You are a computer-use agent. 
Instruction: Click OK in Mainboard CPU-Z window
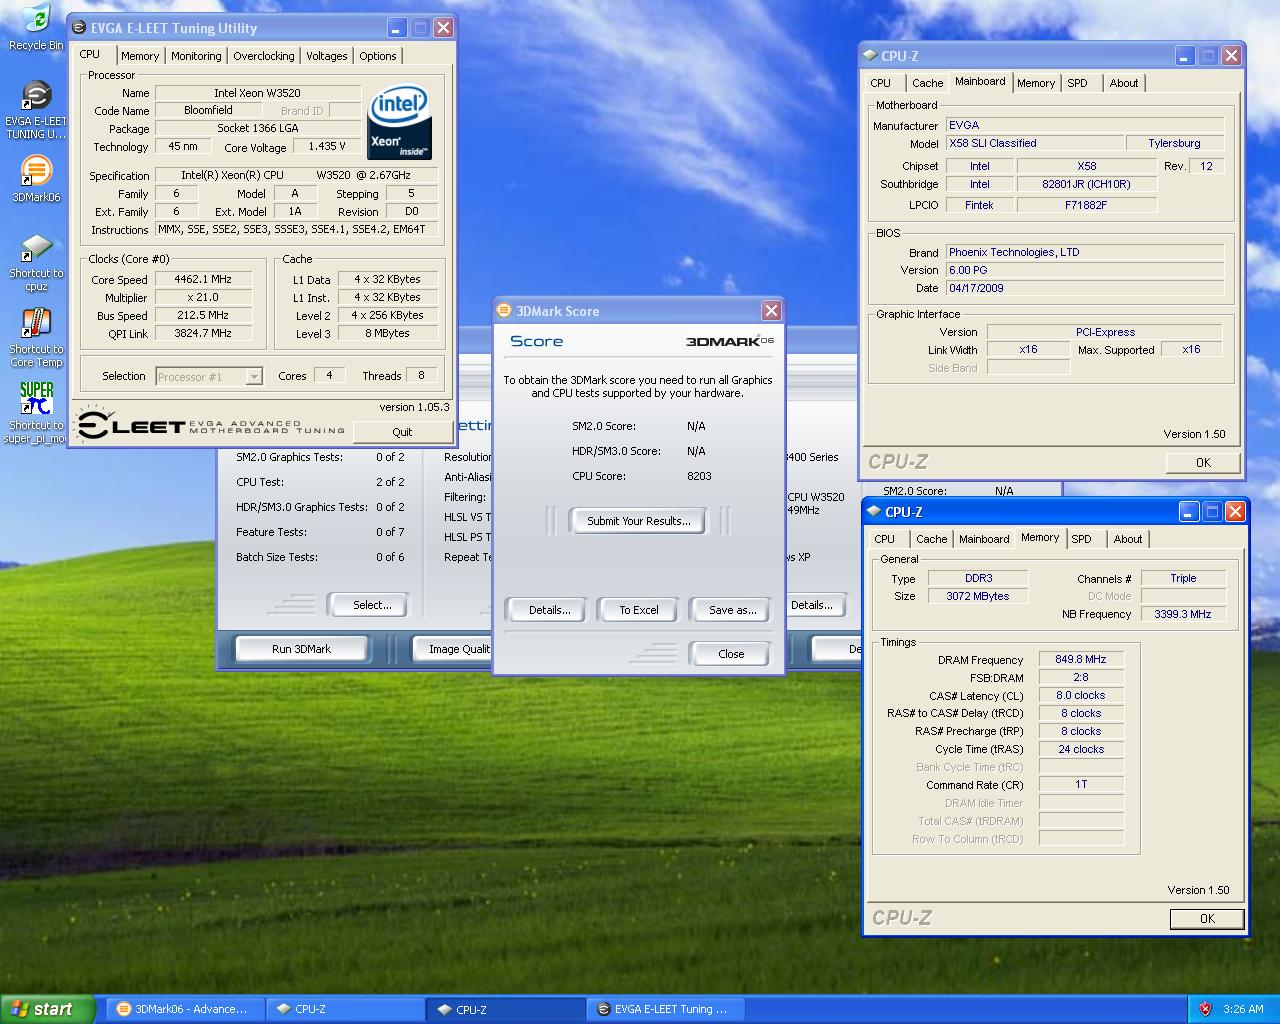1203,463
